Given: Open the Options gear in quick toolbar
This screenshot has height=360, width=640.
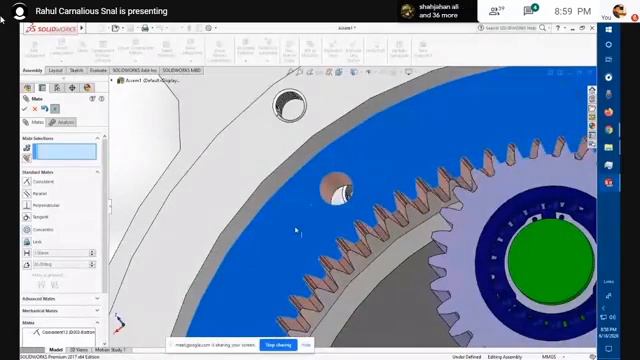Looking at the screenshot, I should 209,28.
